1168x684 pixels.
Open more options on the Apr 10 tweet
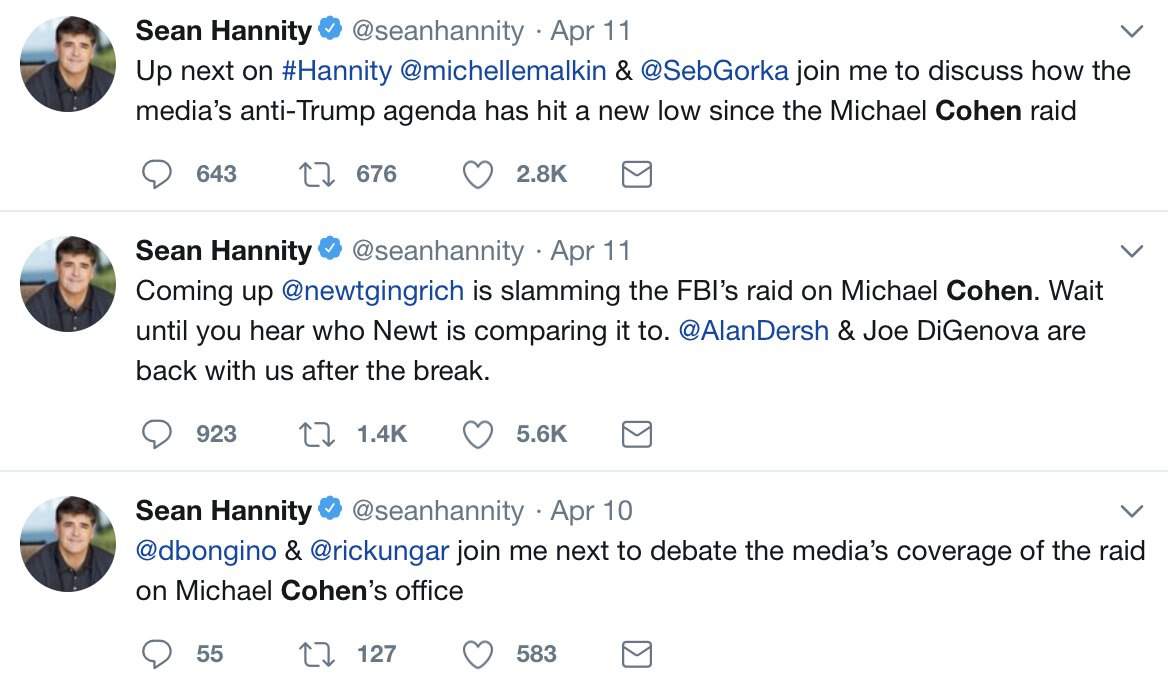1131,511
